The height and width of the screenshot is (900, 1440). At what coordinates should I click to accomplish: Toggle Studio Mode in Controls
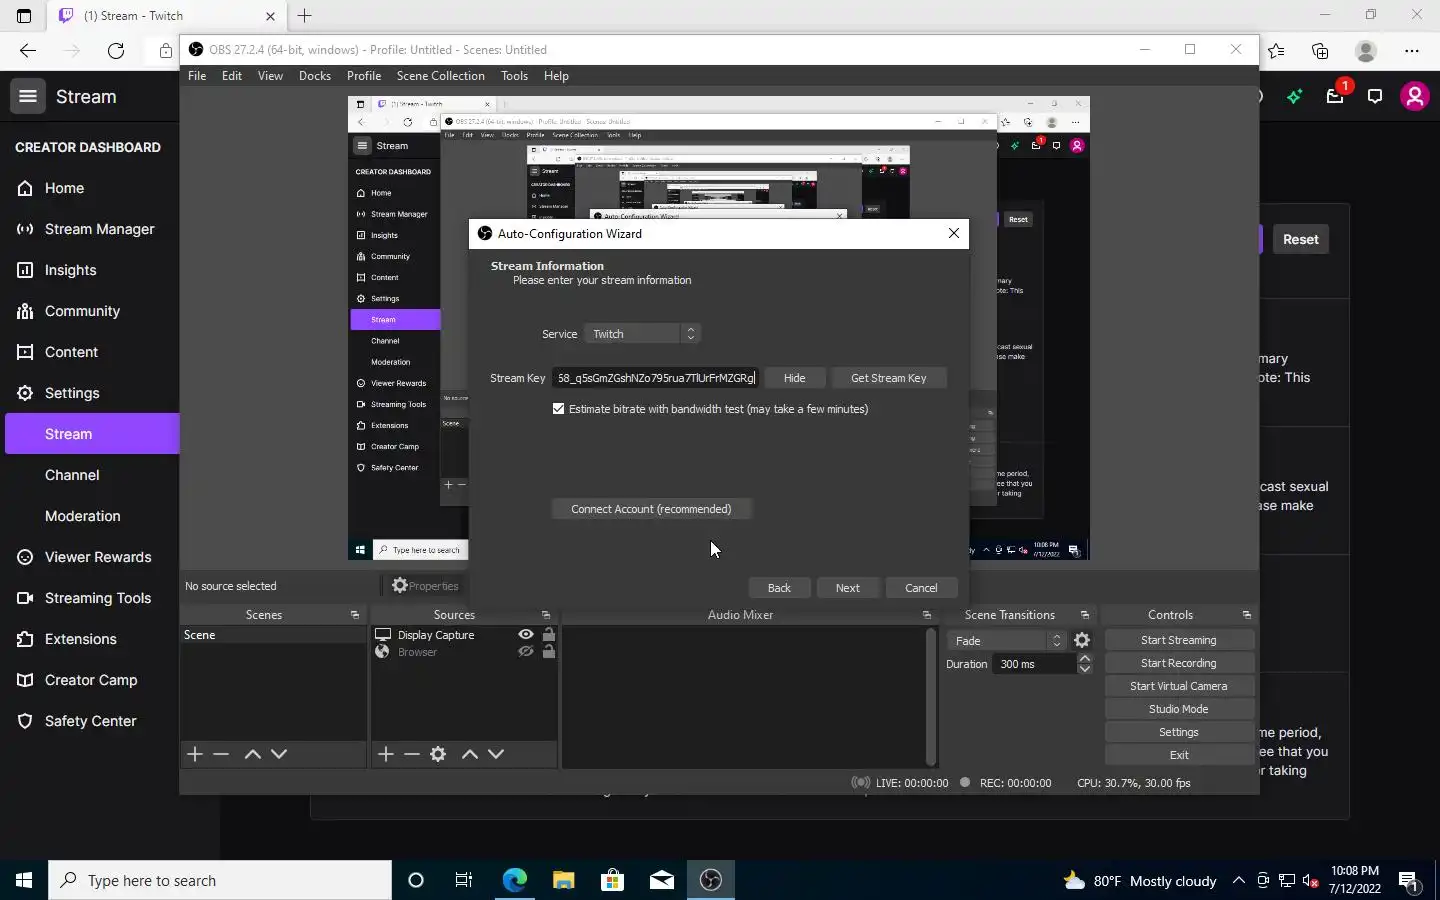point(1179,709)
